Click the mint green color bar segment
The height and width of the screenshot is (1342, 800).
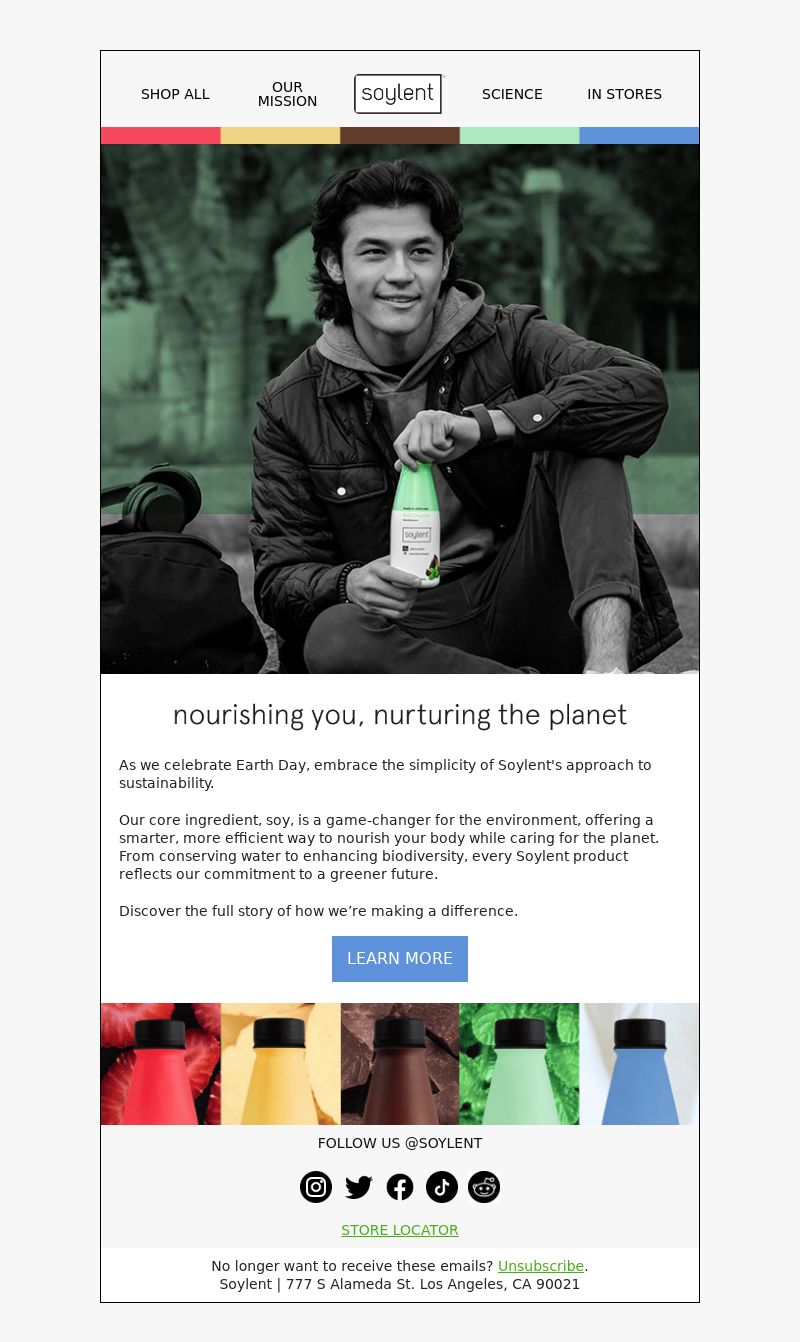tap(519, 135)
